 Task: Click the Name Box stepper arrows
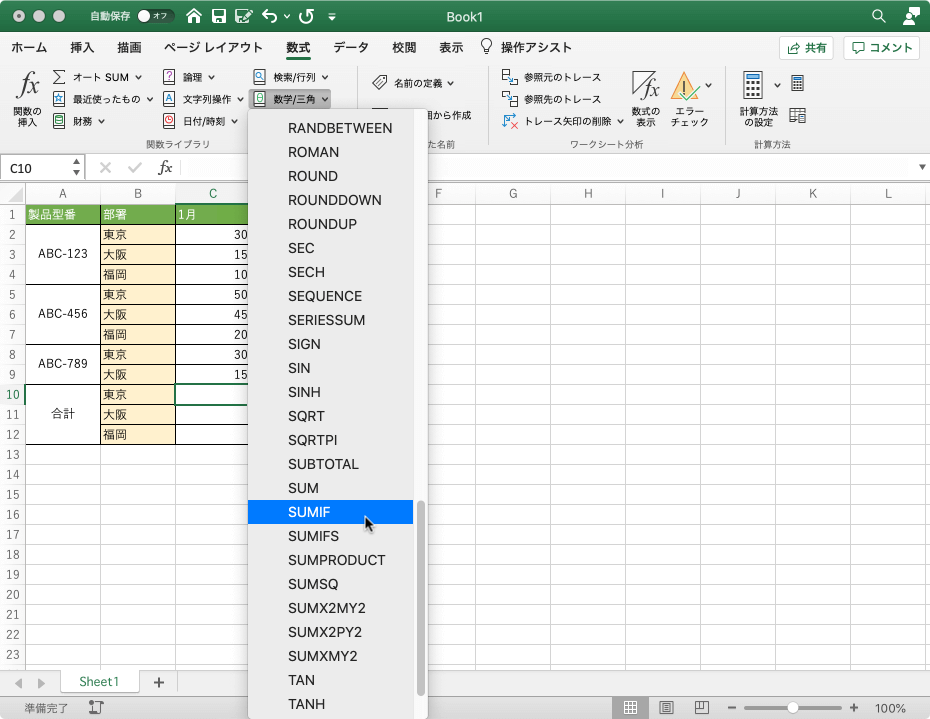pyautogui.click(x=77, y=167)
